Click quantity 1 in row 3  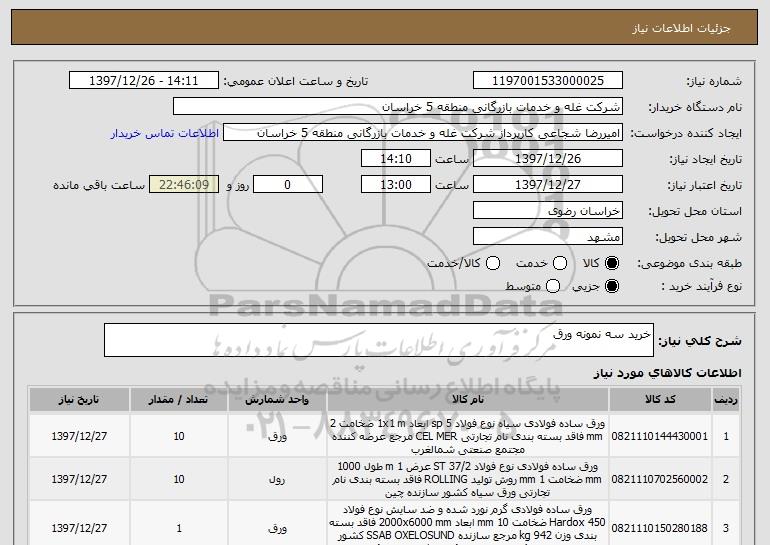point(179,528)
